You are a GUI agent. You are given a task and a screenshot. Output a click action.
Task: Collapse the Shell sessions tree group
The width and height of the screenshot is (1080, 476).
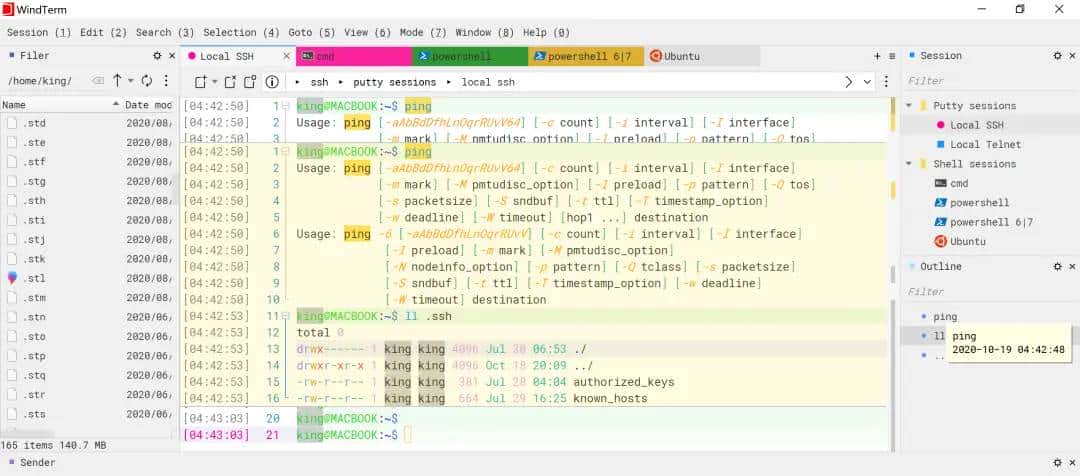point(909,164)
